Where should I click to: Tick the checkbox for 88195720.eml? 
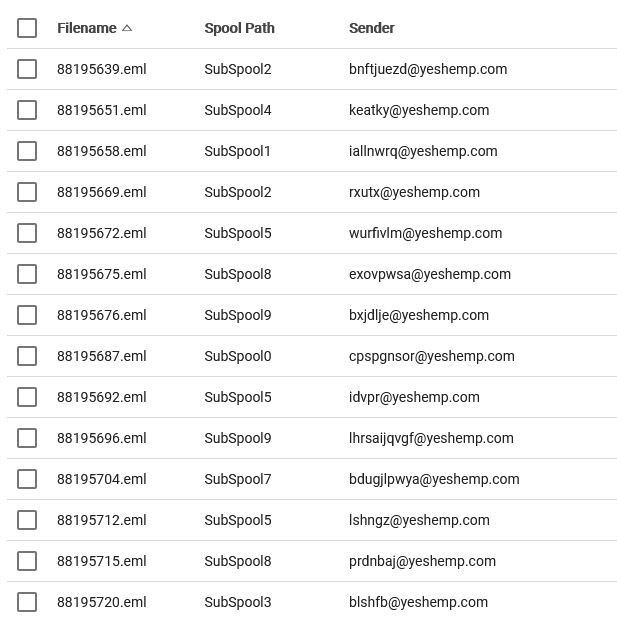27,602
